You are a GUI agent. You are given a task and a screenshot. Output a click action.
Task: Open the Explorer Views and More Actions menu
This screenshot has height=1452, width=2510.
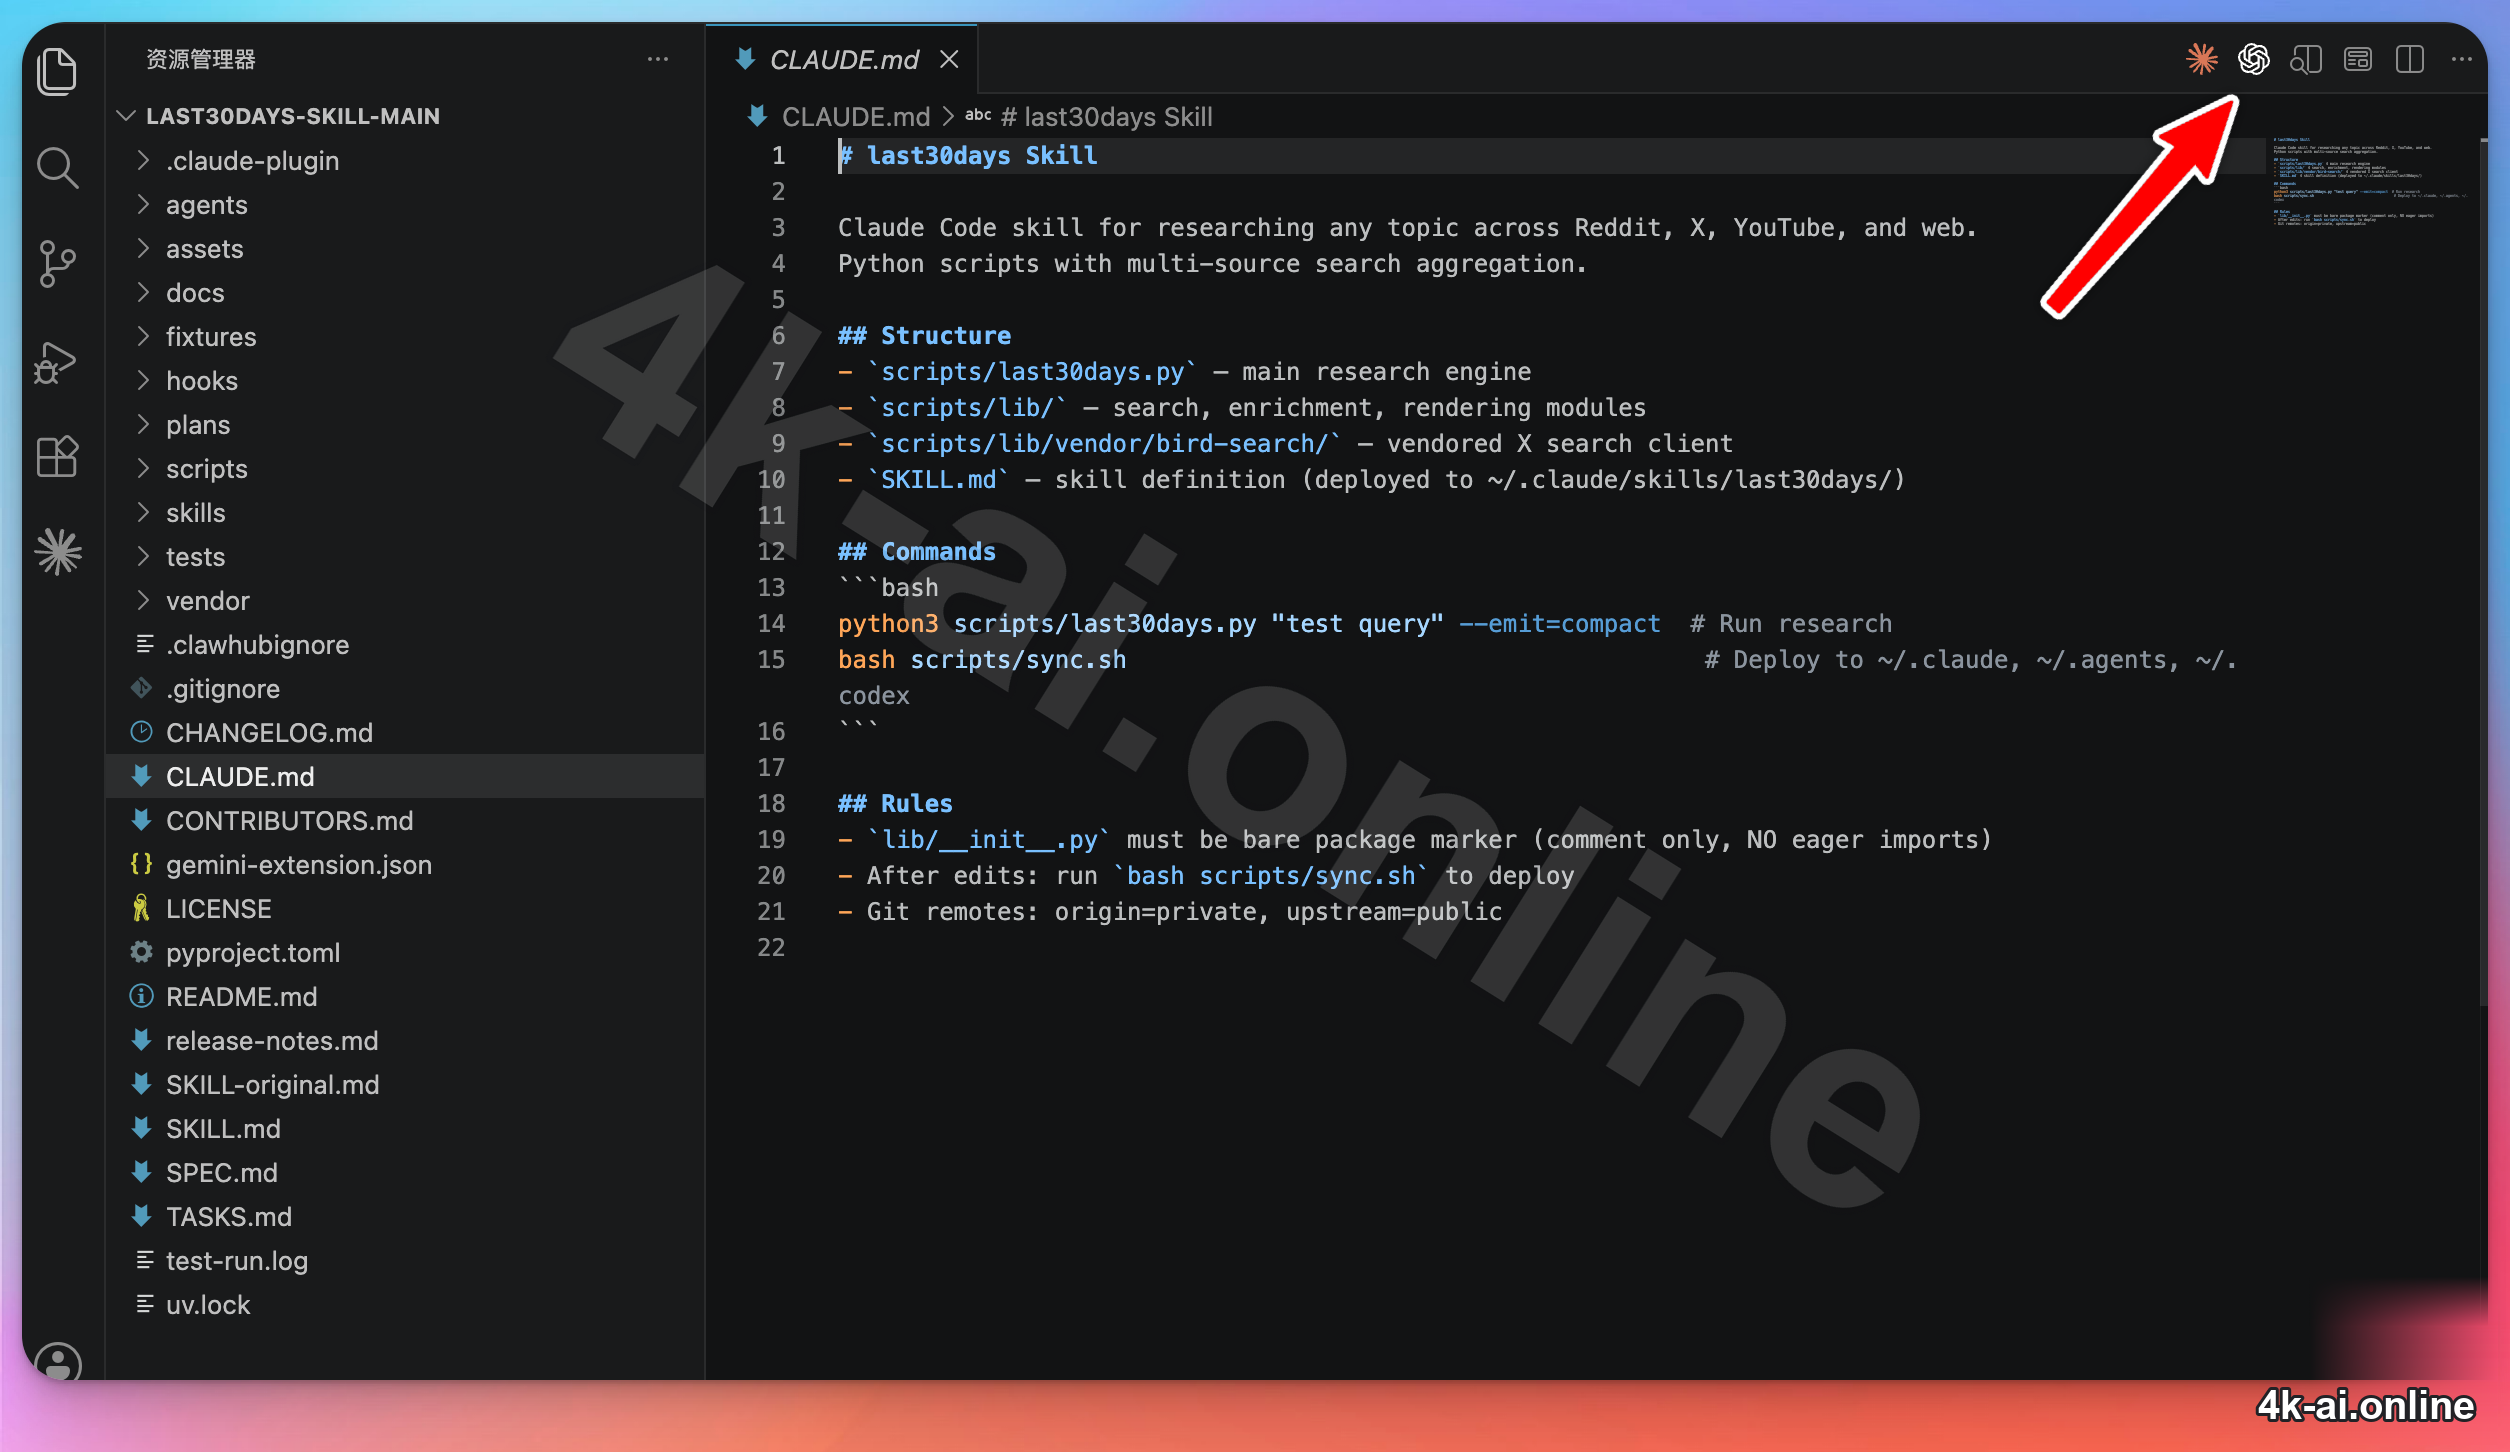pyautogui.click(x=657, y=60)
